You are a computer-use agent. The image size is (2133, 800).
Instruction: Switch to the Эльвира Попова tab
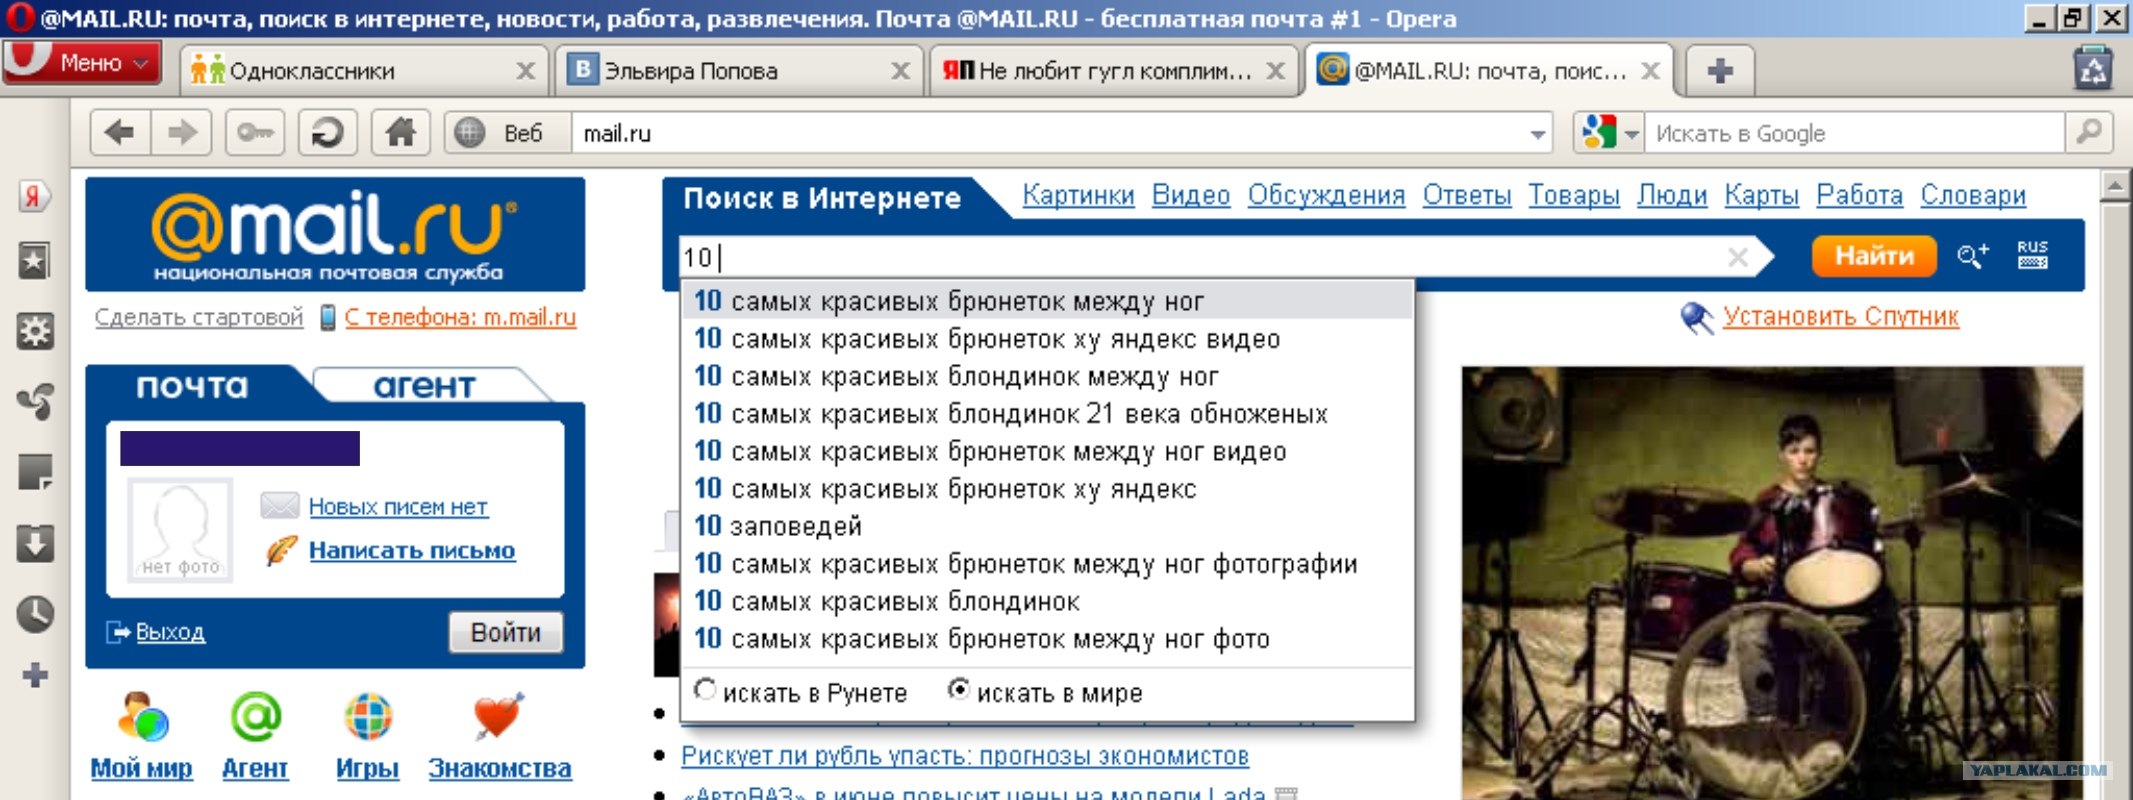740,71
